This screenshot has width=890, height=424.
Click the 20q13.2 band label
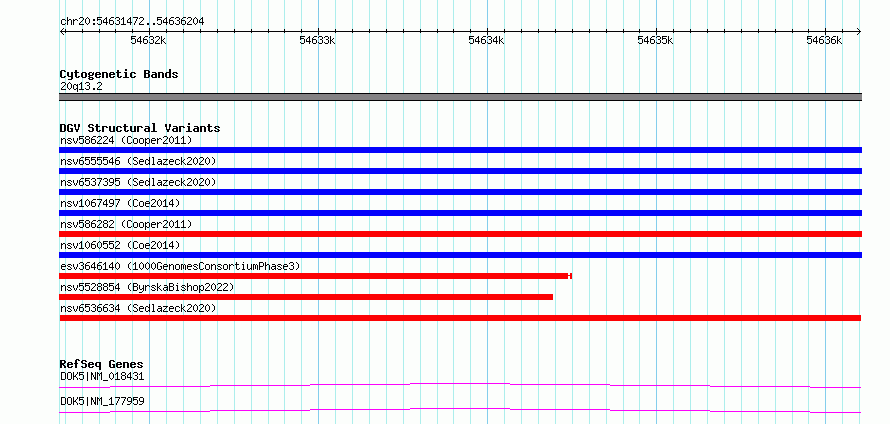point(81,87)
